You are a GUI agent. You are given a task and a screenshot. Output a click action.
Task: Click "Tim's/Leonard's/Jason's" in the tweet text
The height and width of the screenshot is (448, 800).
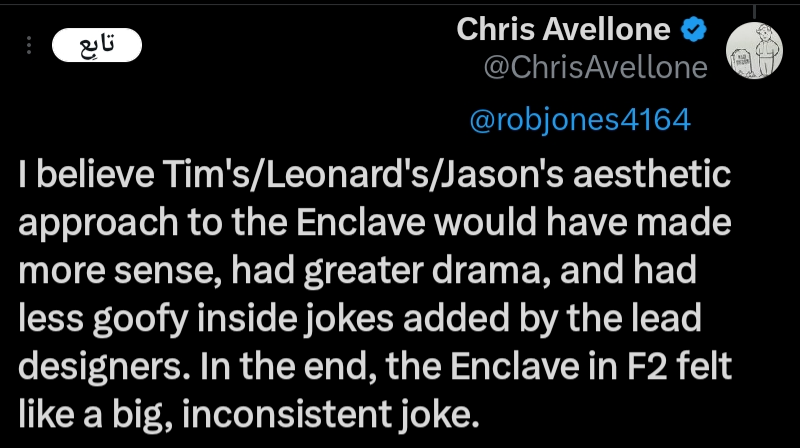pos(363,174)
